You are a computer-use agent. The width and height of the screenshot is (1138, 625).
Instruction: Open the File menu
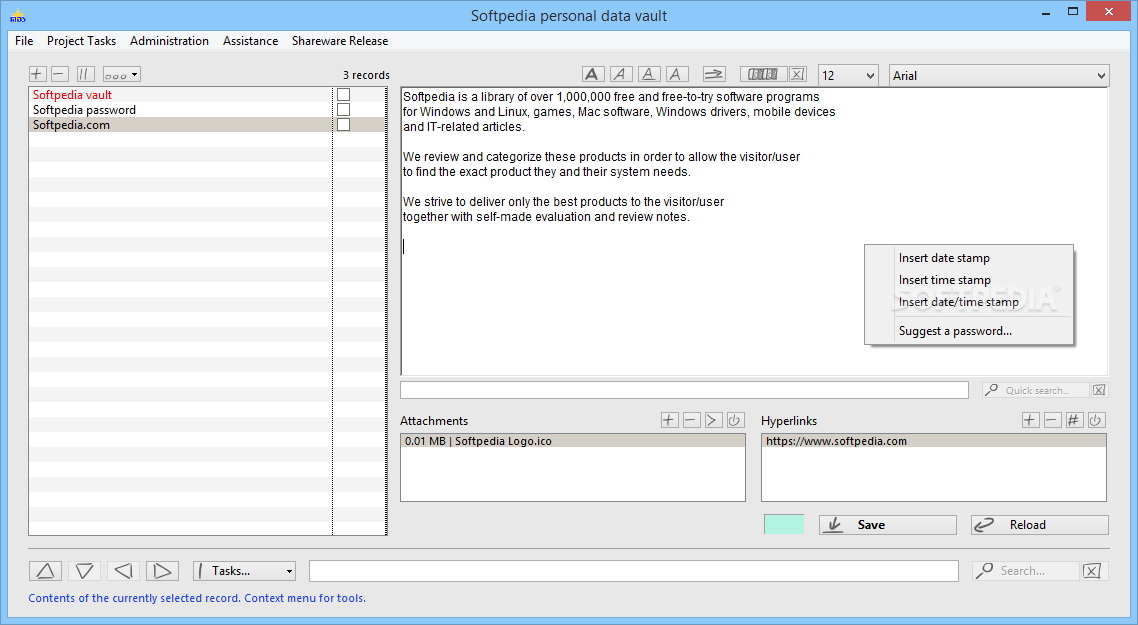24,41
